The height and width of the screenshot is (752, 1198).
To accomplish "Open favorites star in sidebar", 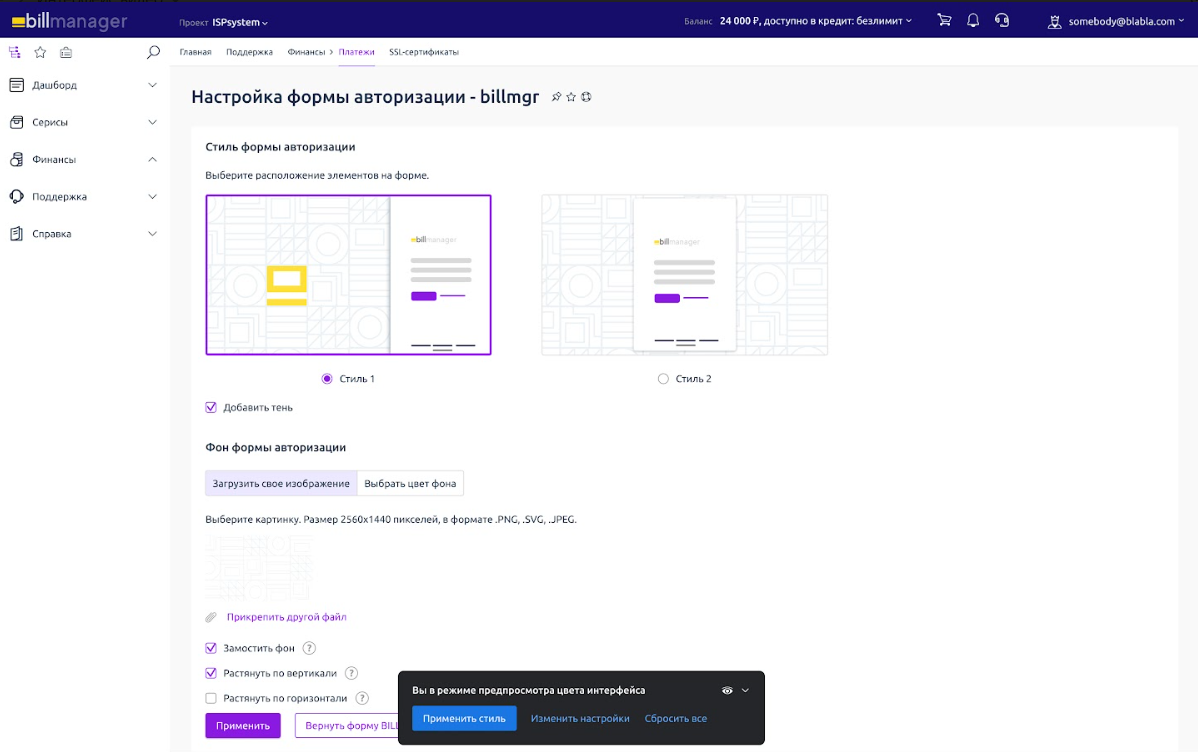I will coord(40,52).
